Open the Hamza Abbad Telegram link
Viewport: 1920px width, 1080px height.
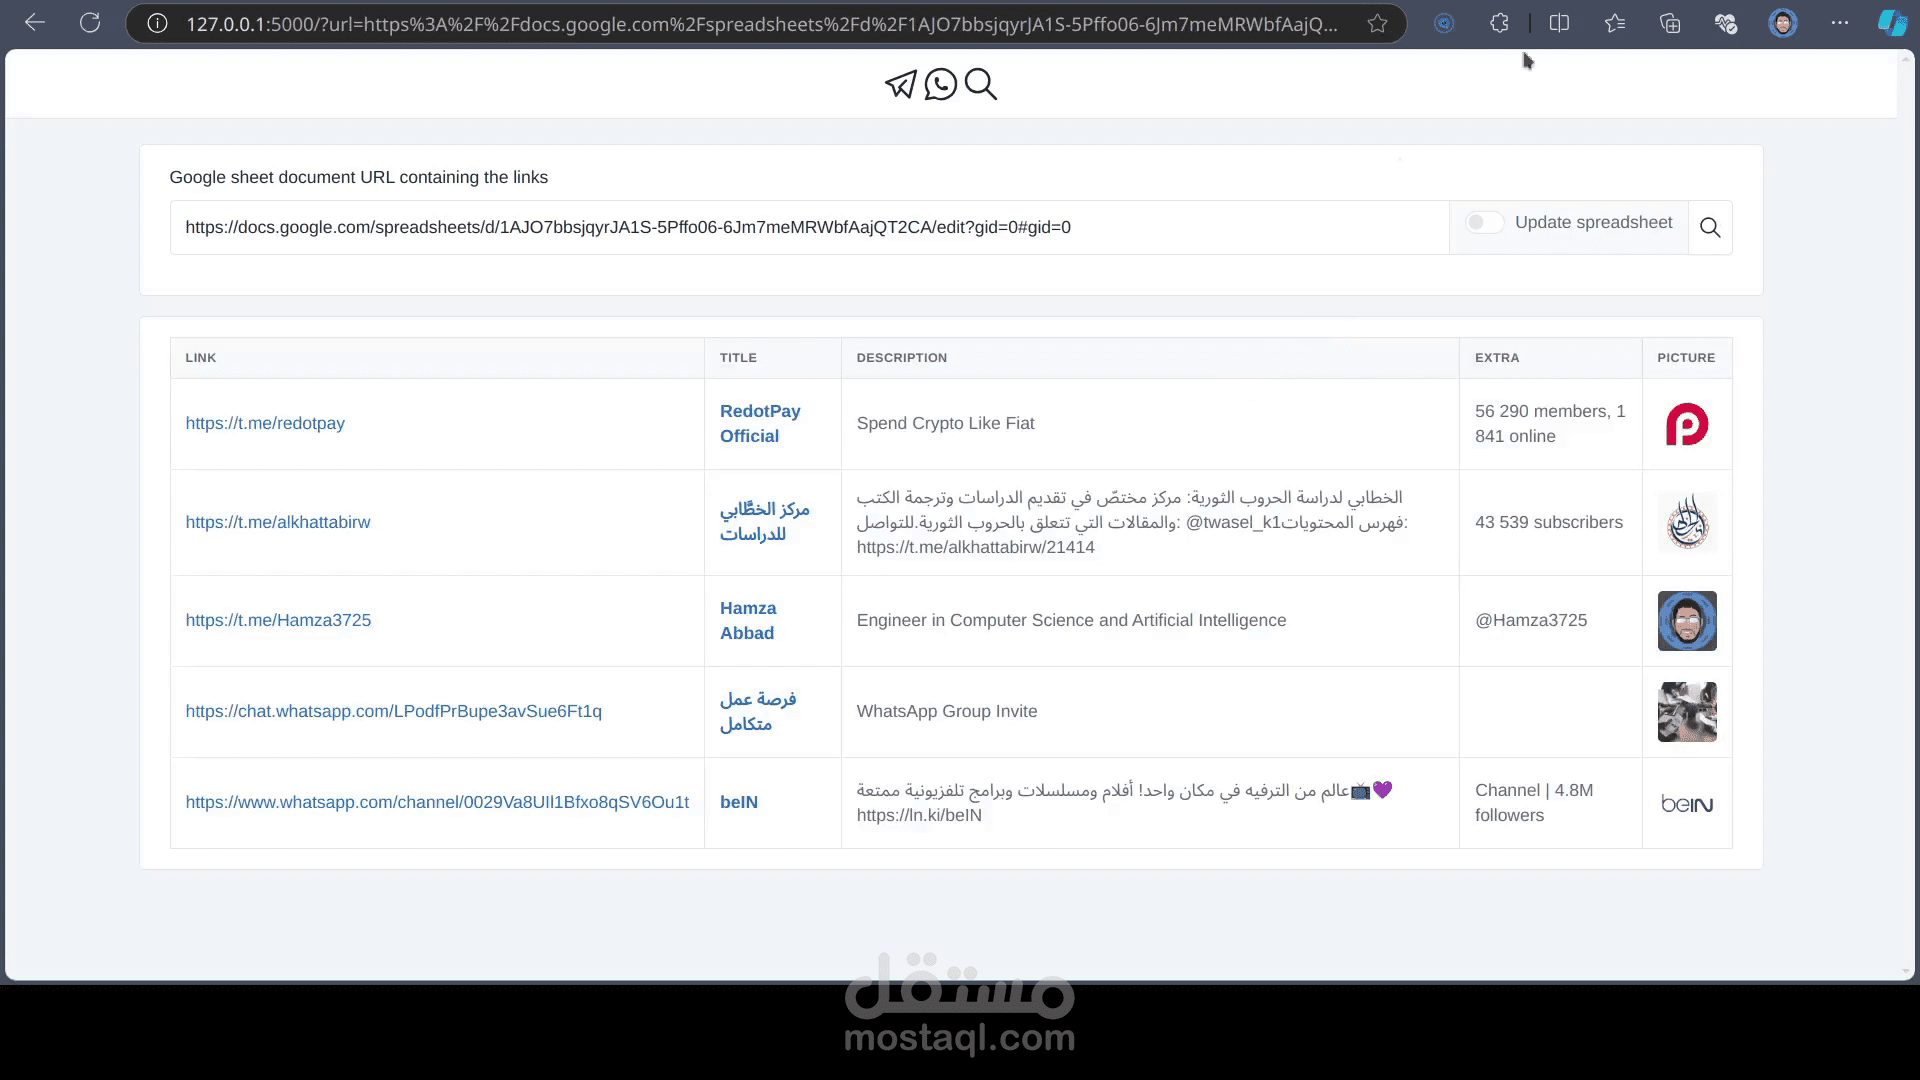pyautogui.click(x=278, y=620)
